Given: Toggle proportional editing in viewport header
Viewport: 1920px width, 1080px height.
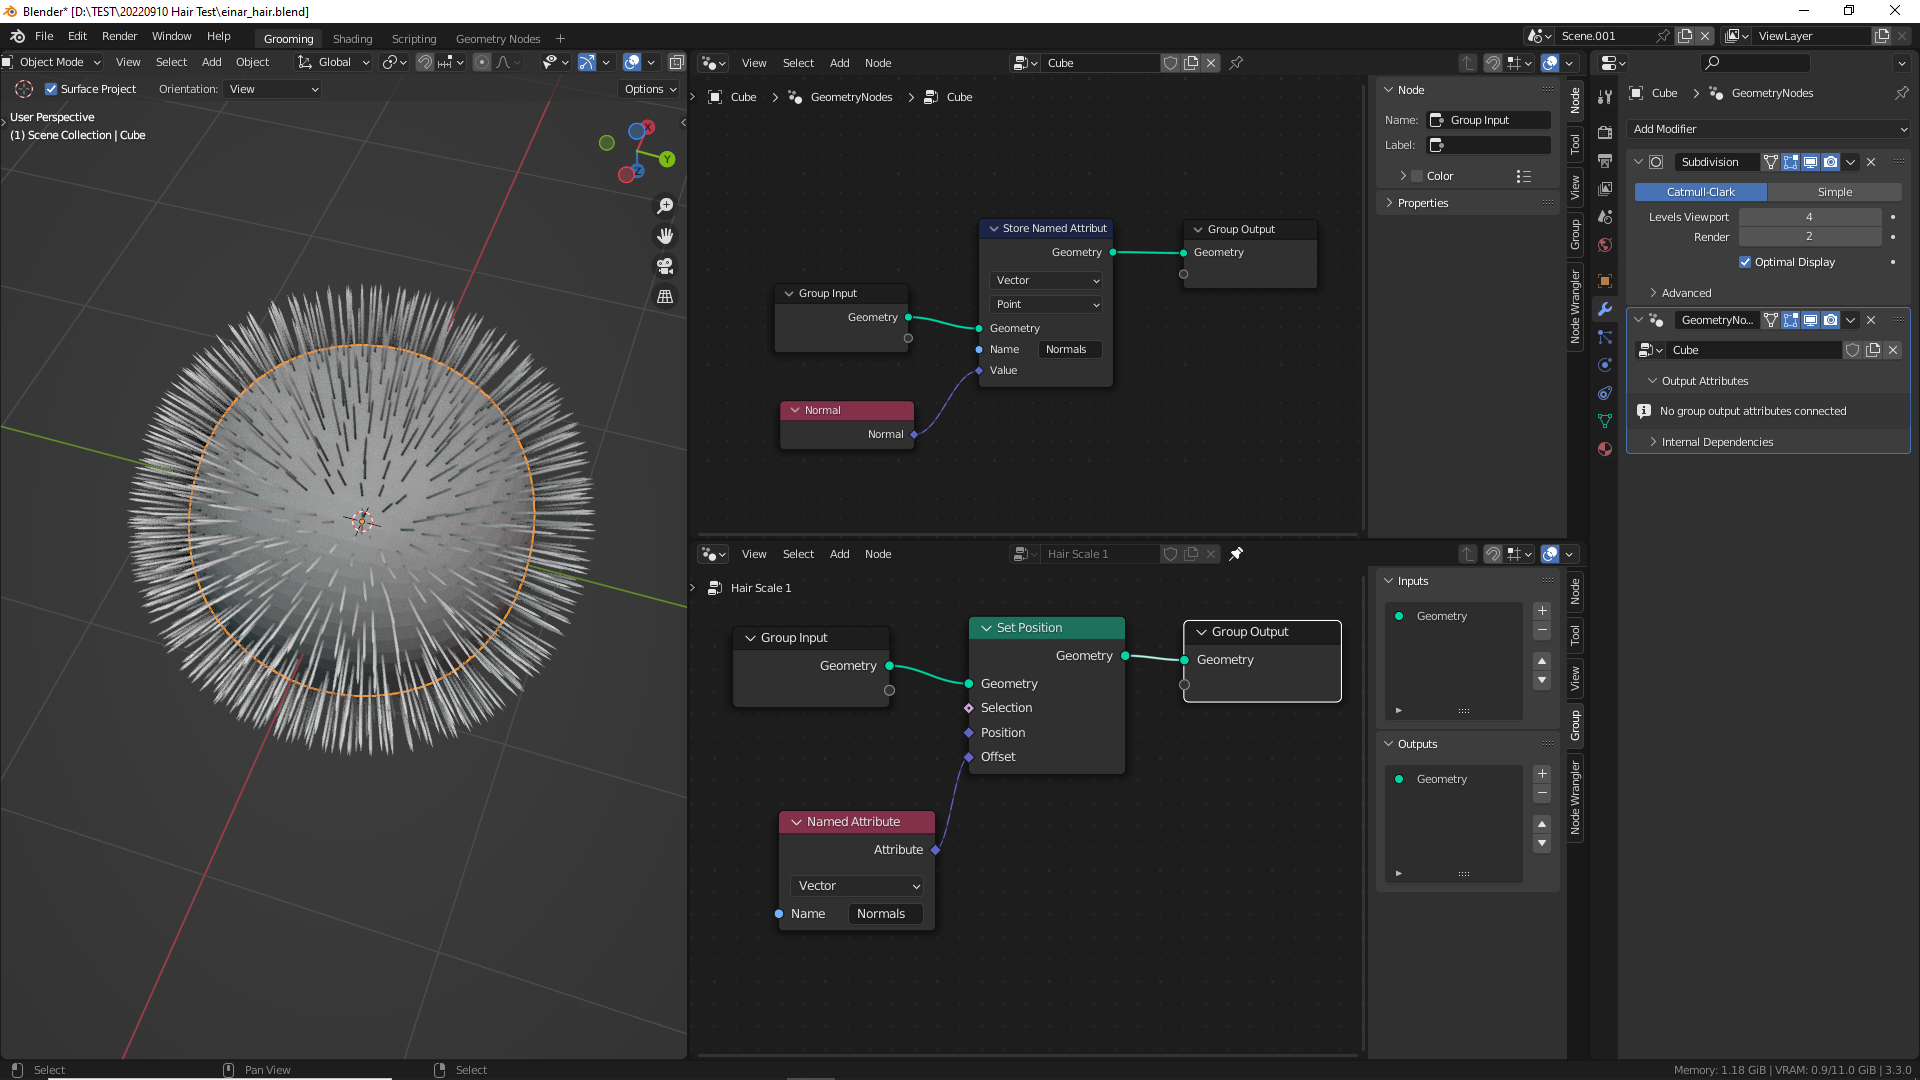Looking at the screenshot, I should click(x=482, y=62).
